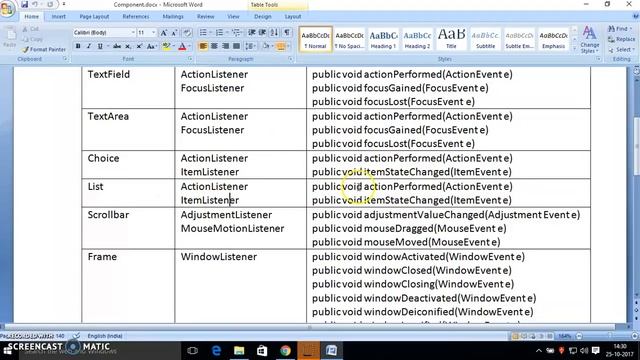The image size is (640, 360).
Task: Grow font size with the large A icon
Action: [164, 33]
